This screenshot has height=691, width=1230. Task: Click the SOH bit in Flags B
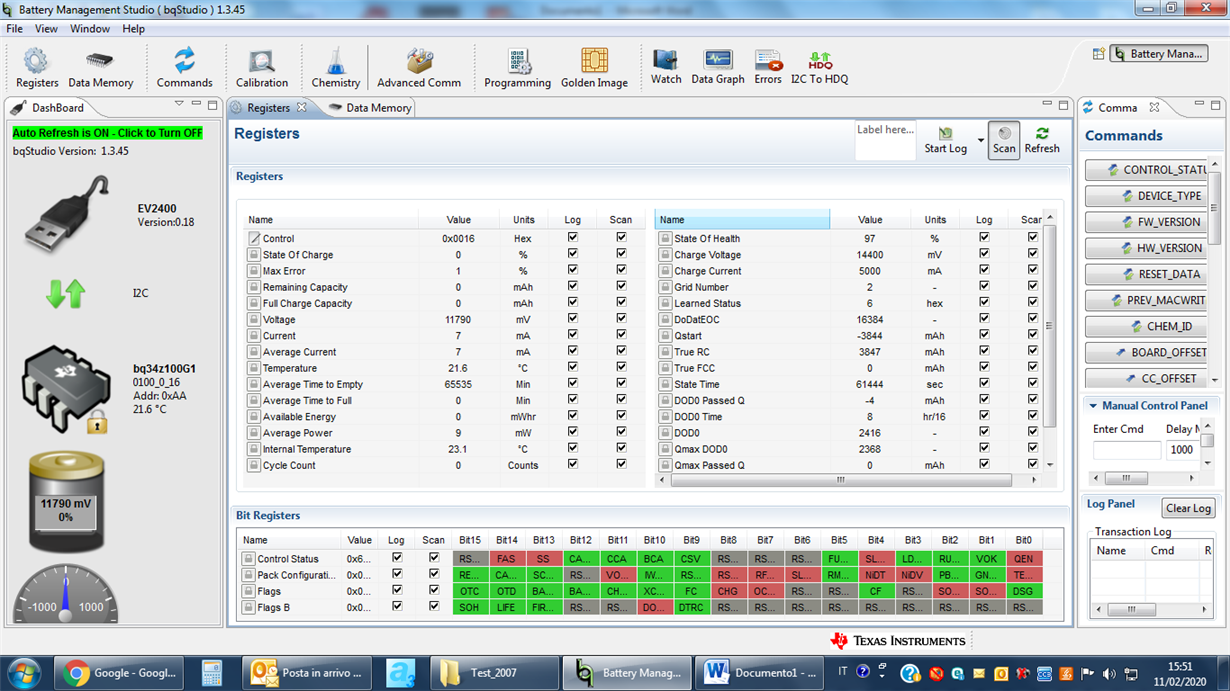click(470, 607)
